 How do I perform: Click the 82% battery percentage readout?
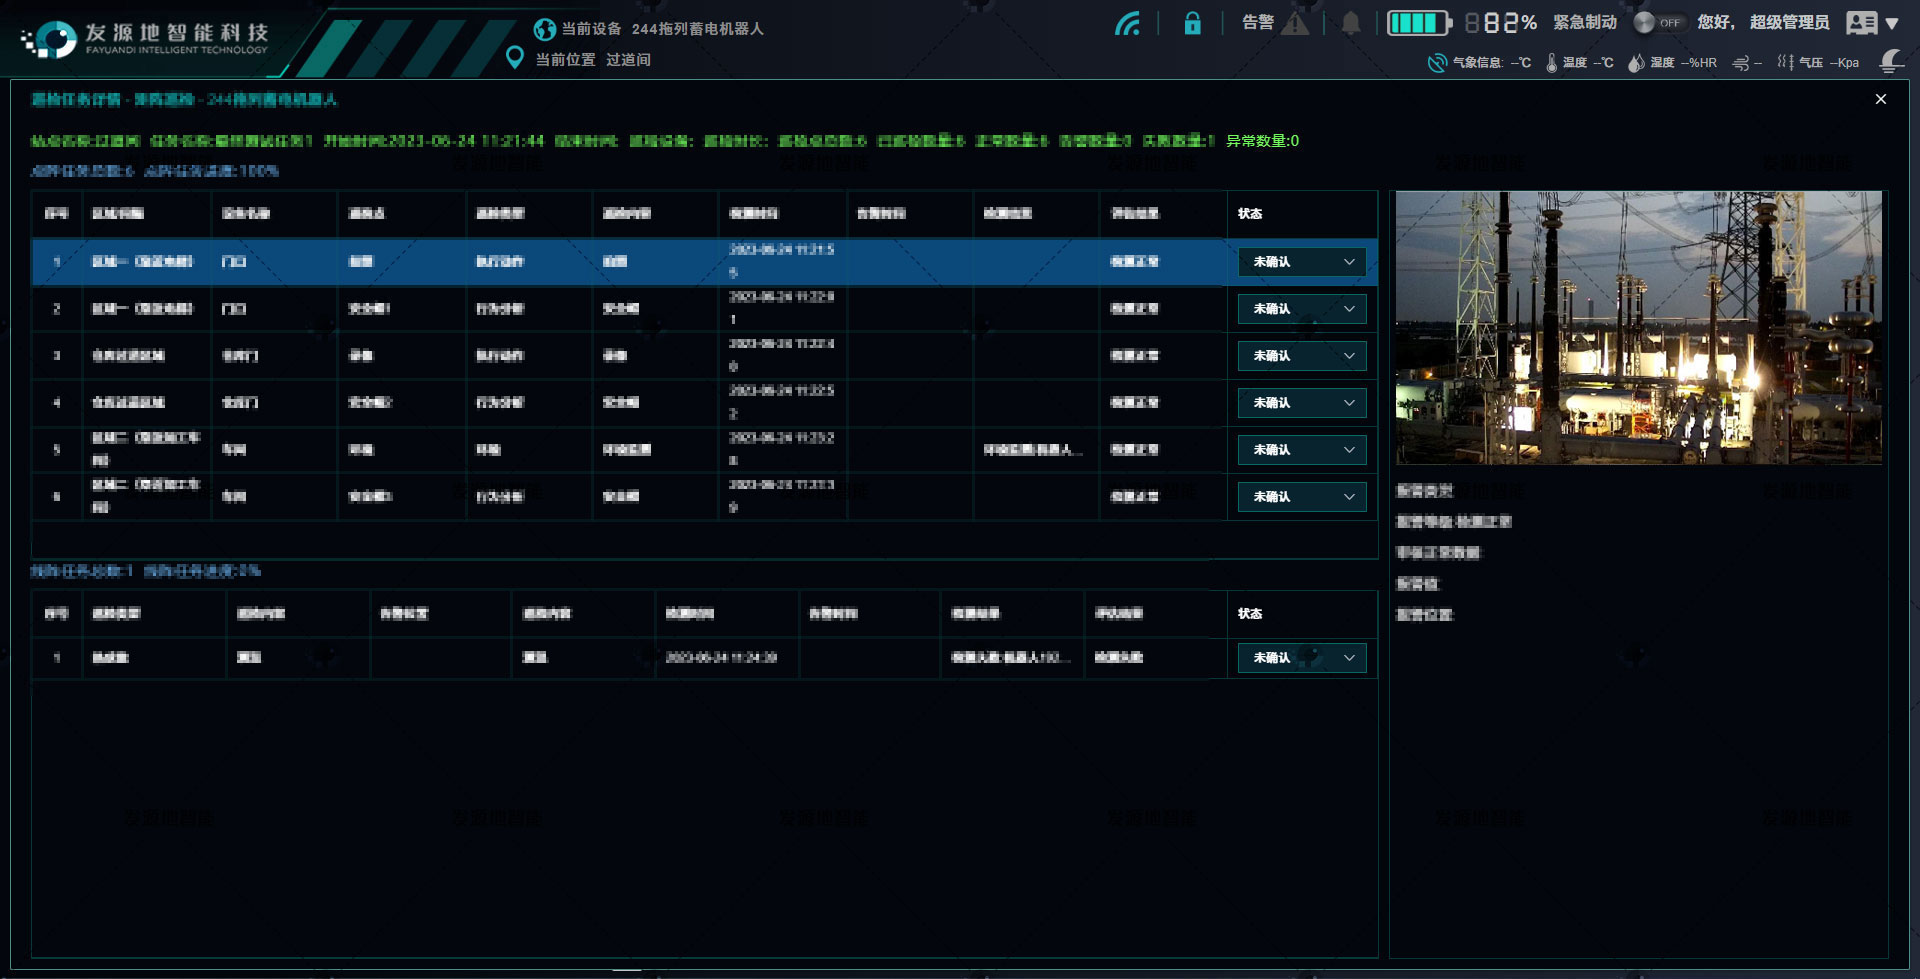coord(1501,23)
